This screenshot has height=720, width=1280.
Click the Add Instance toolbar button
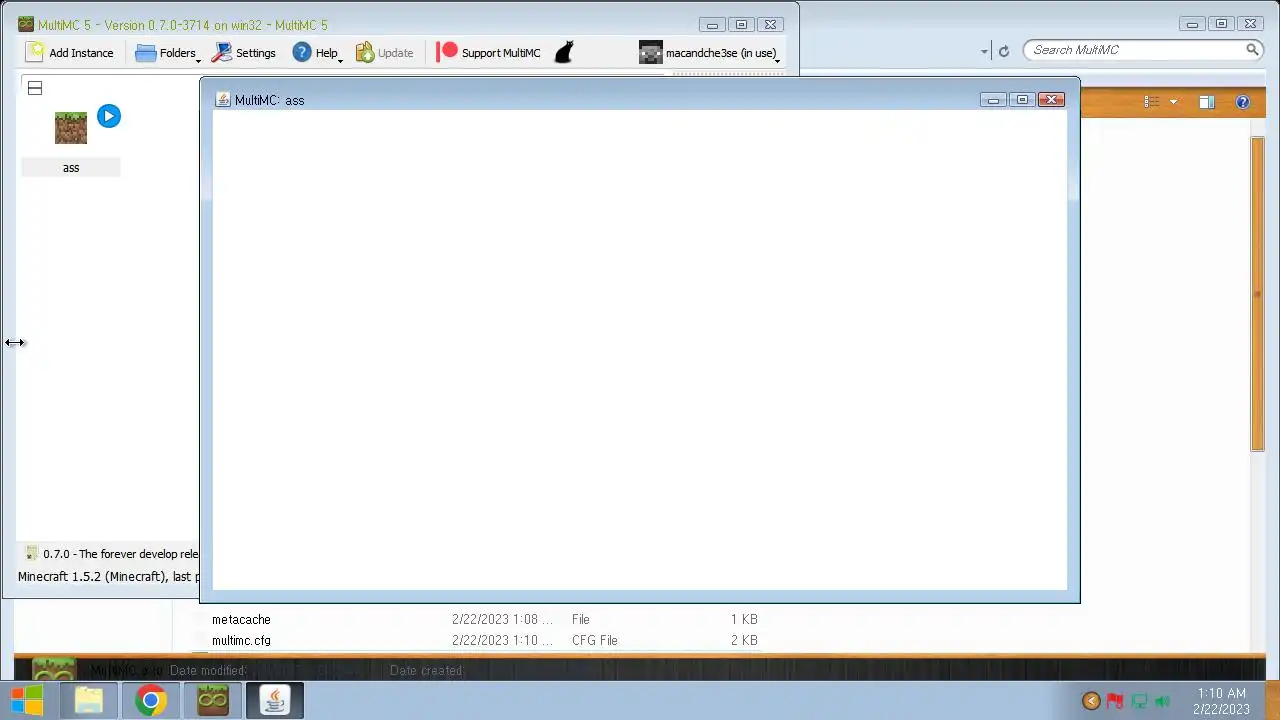(70, 53)
